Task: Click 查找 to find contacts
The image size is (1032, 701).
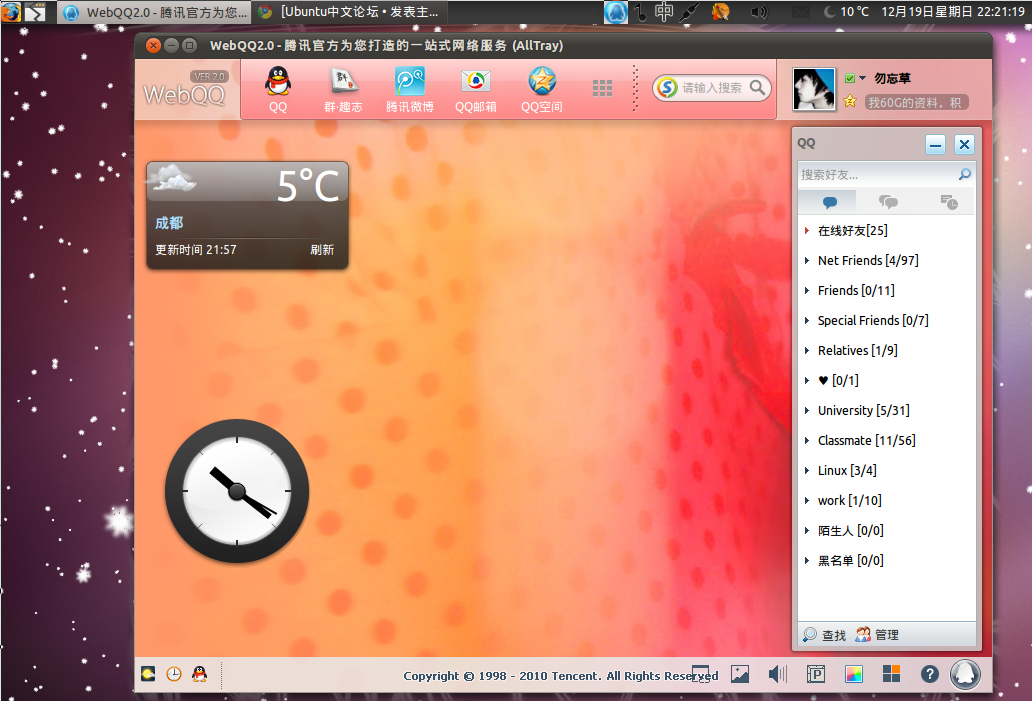Action: click(x=825, y=635)
